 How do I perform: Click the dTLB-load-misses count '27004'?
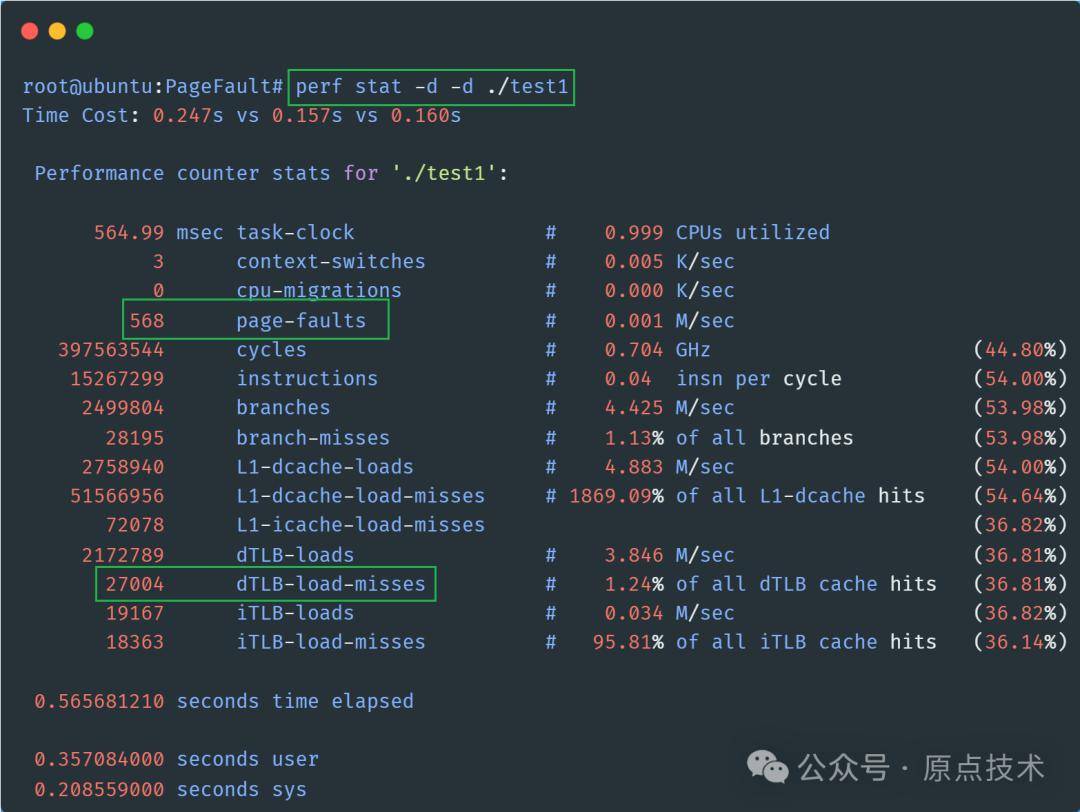point(135,583)
